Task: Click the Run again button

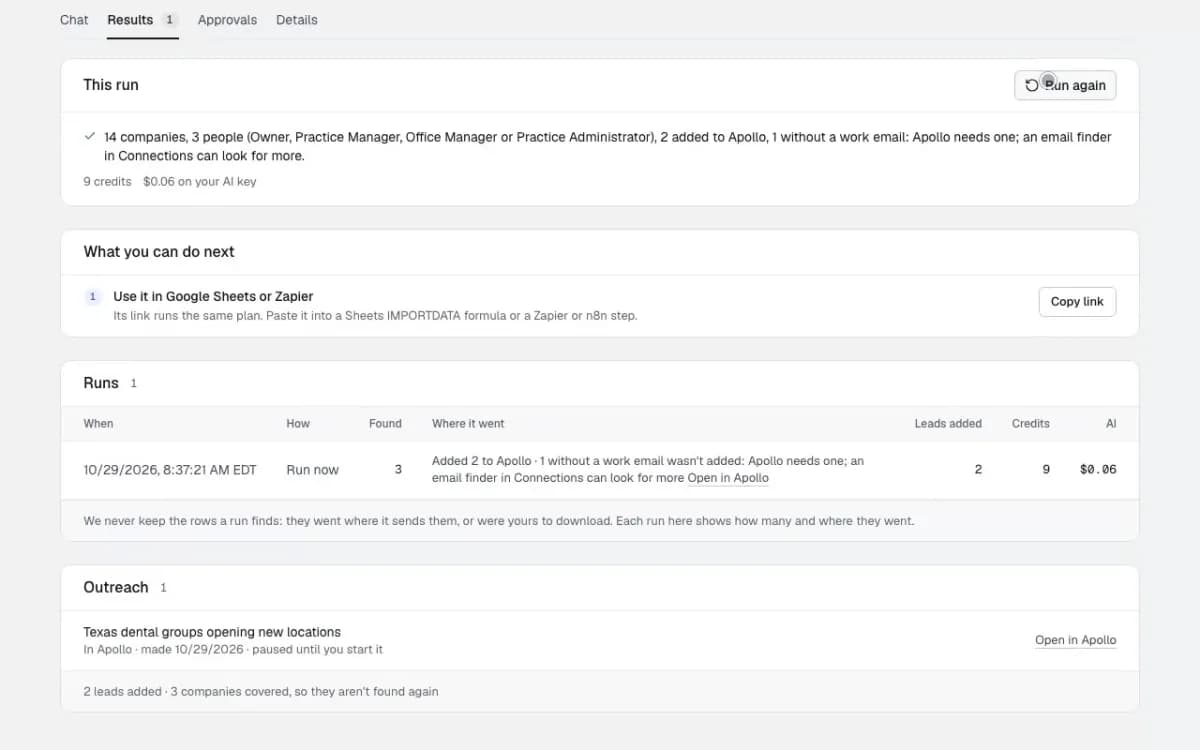Action: tap(1065, 85)
